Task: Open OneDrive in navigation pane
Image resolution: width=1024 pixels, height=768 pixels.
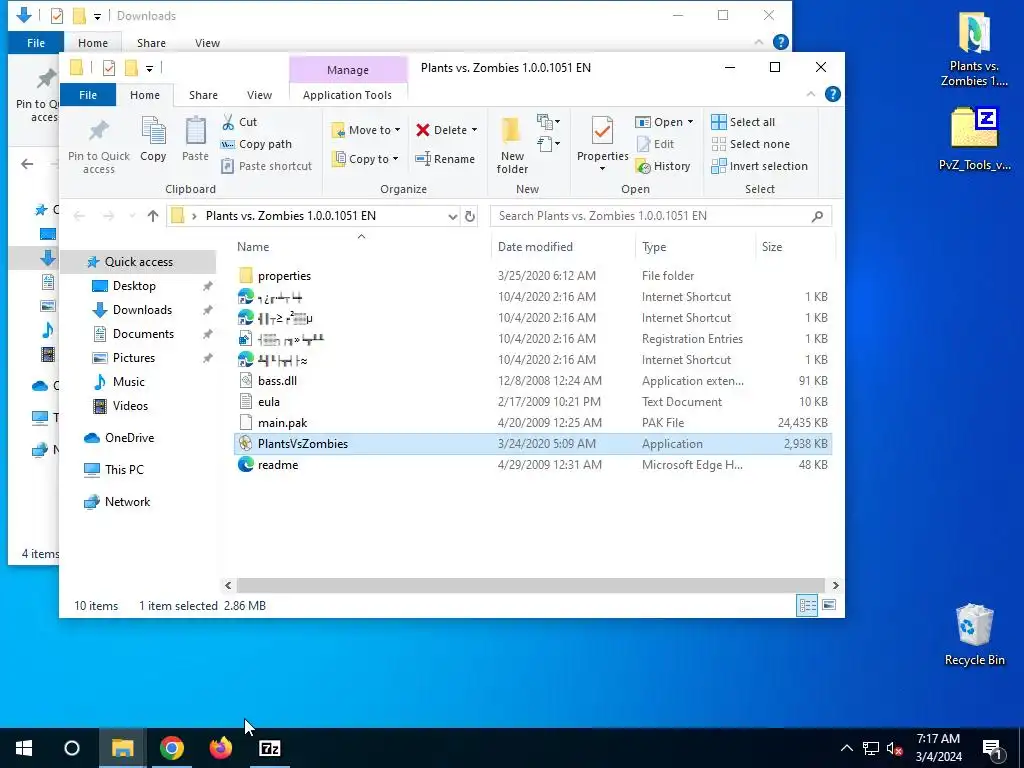Action: [x=129, y=438]
